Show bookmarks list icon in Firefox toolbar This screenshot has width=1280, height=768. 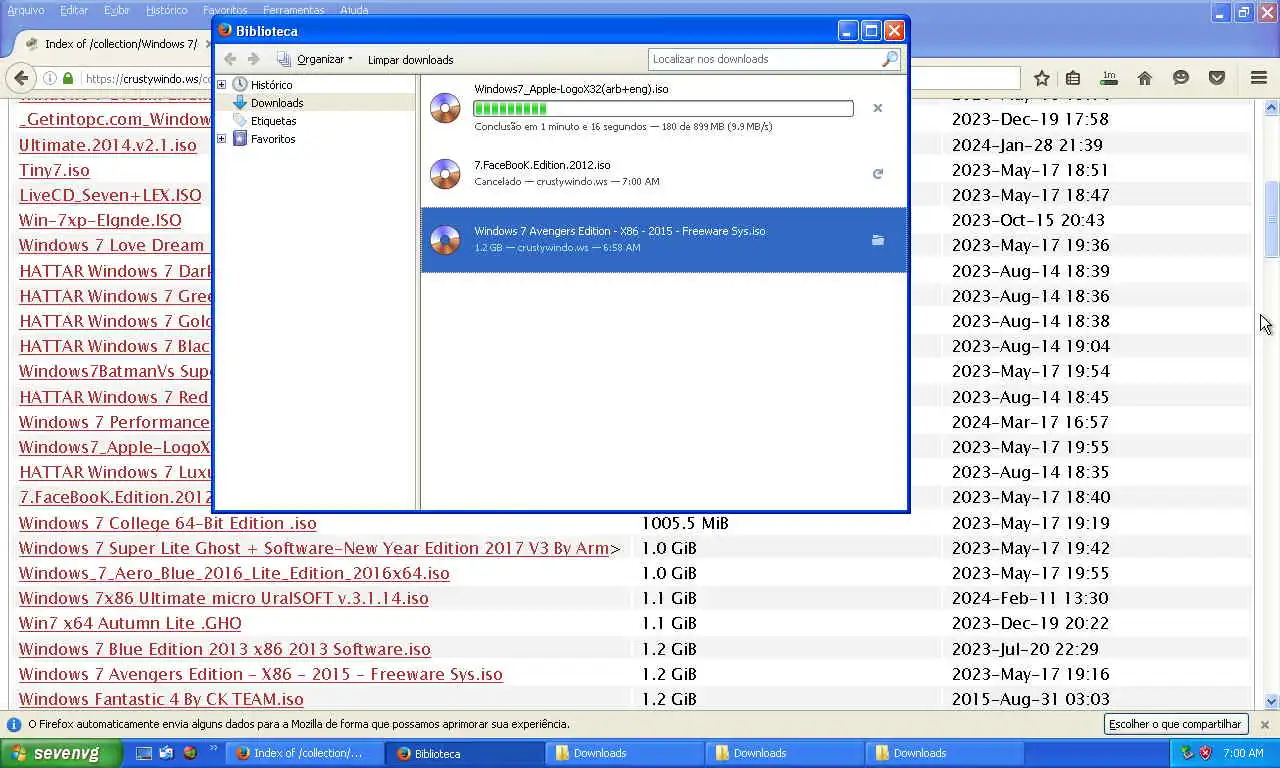pos(1073,78)
